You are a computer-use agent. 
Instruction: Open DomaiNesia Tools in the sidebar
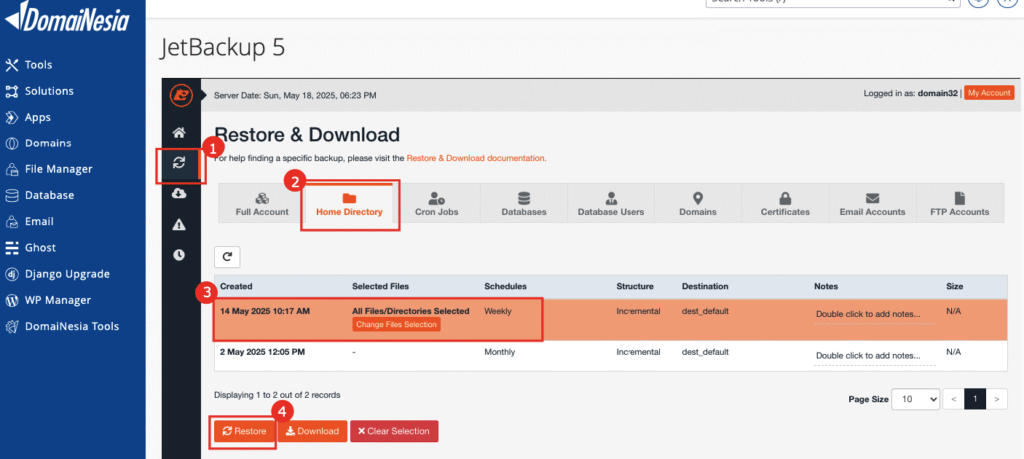(62, 326)
